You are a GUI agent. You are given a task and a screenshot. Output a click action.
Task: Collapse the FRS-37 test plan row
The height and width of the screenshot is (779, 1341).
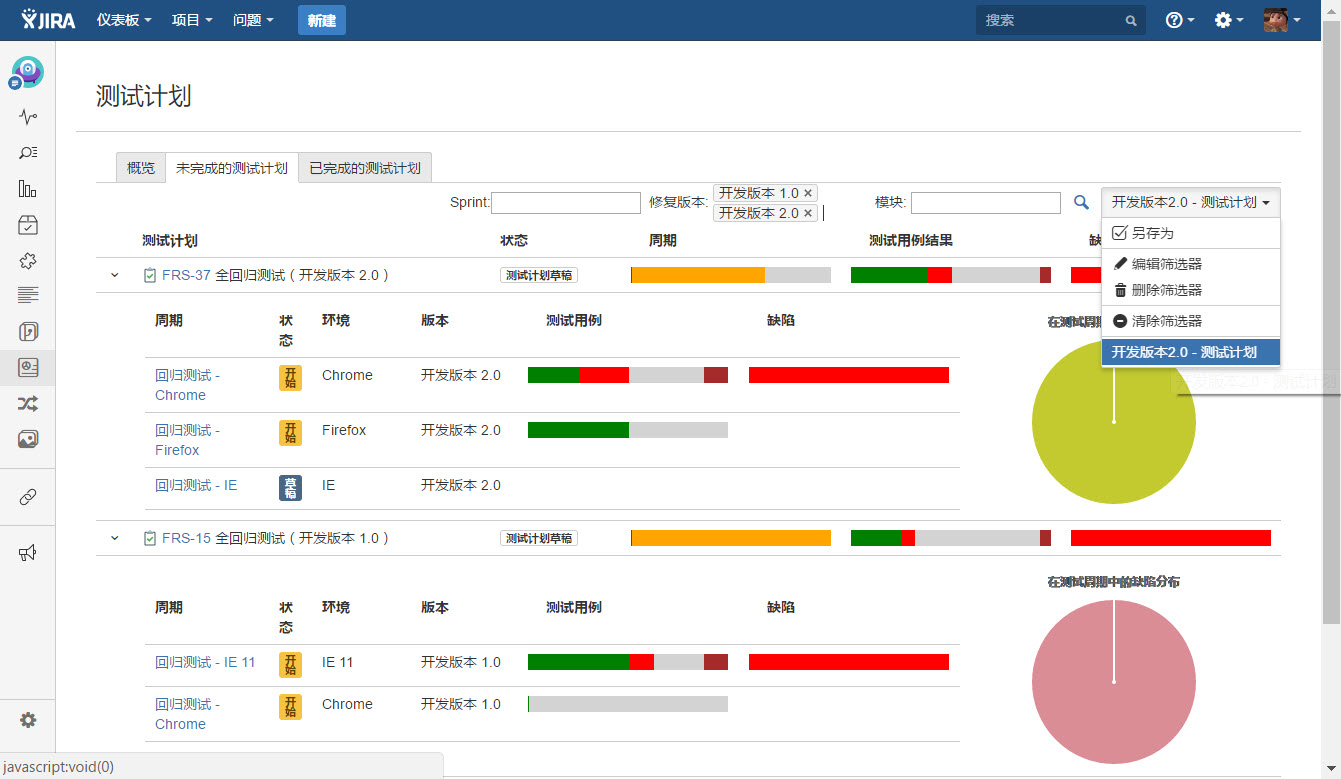115,275
